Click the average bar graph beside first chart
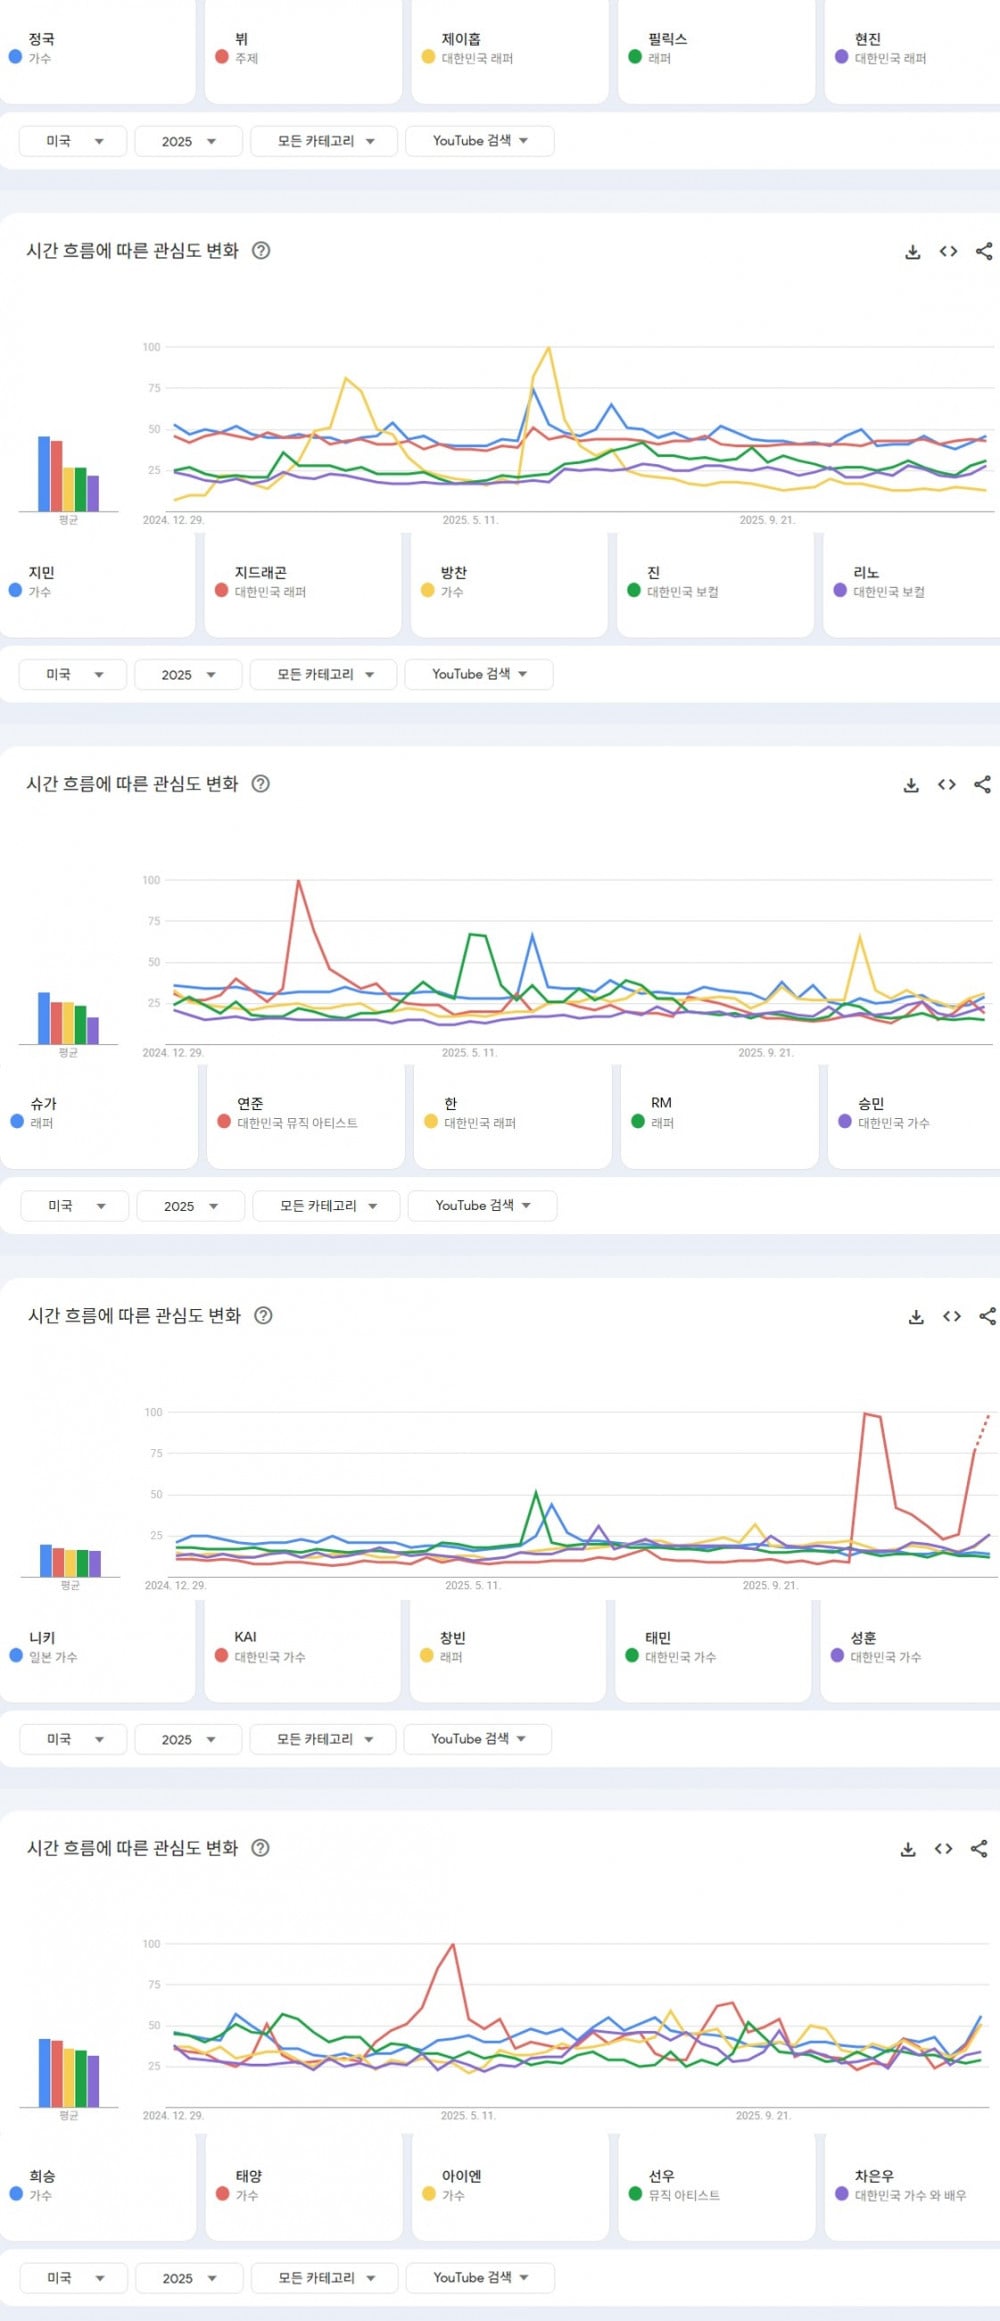The width and height of the screenshot is (1000, 2321). [68, 474]
